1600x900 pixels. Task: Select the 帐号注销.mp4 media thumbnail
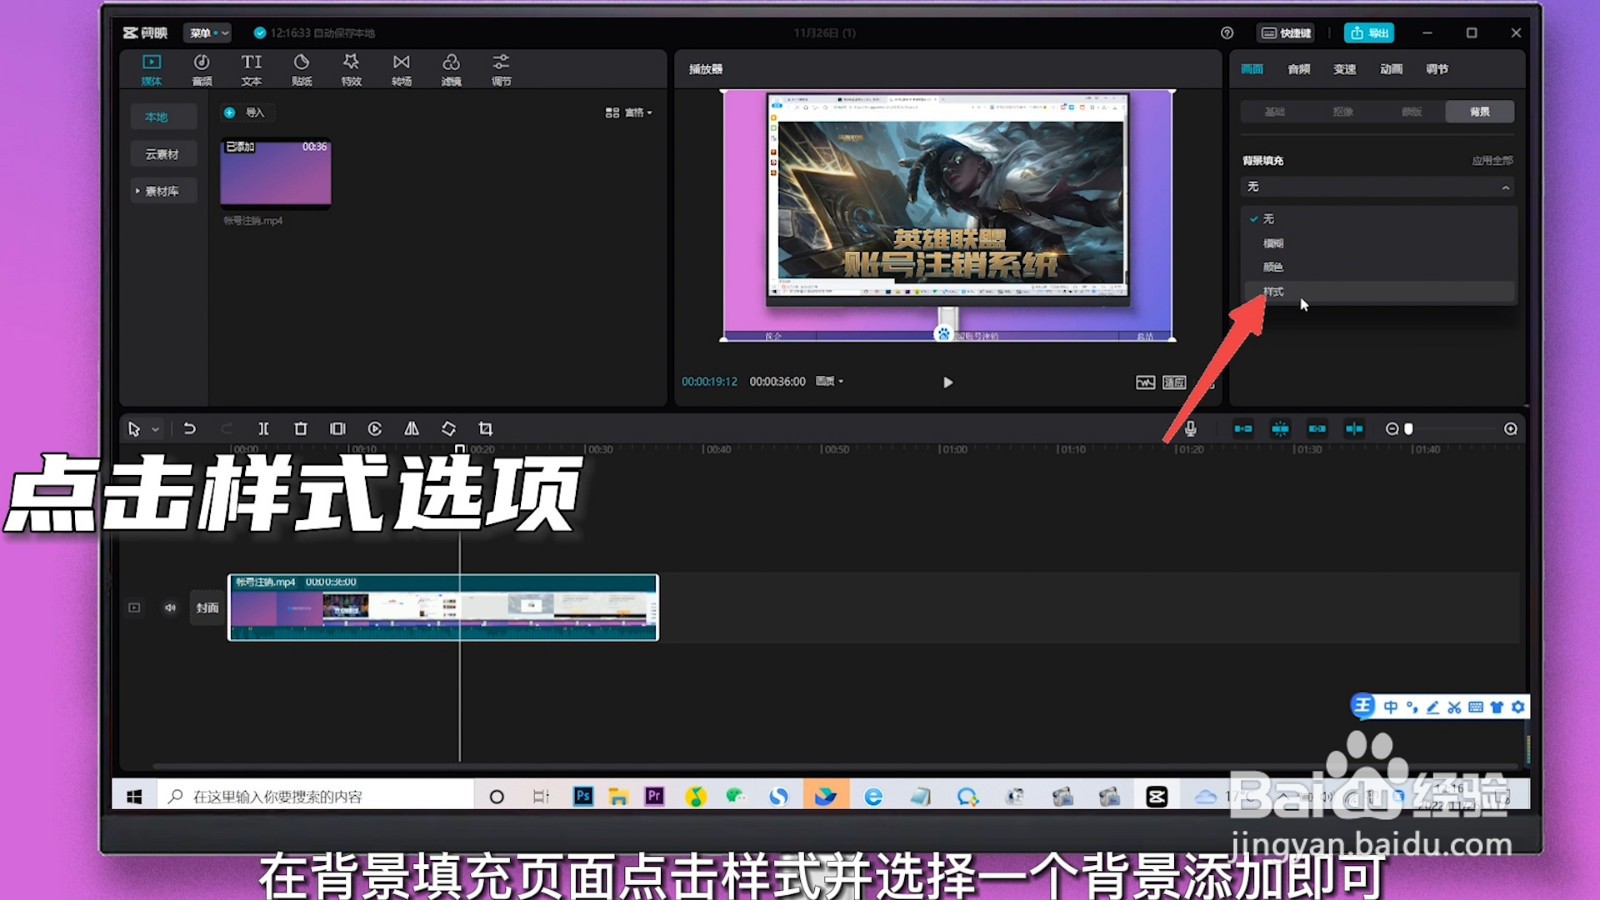click(x=276, y=172)
